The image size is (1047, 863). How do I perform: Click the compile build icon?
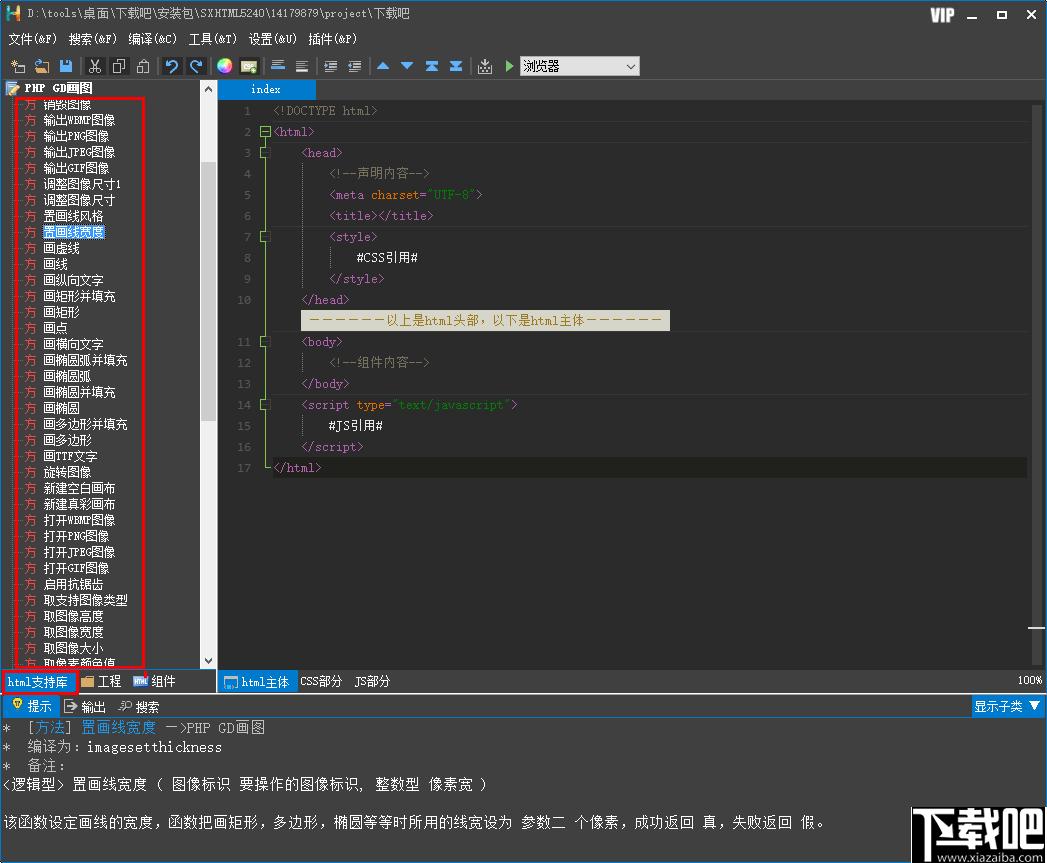click(x=485, y=66)
